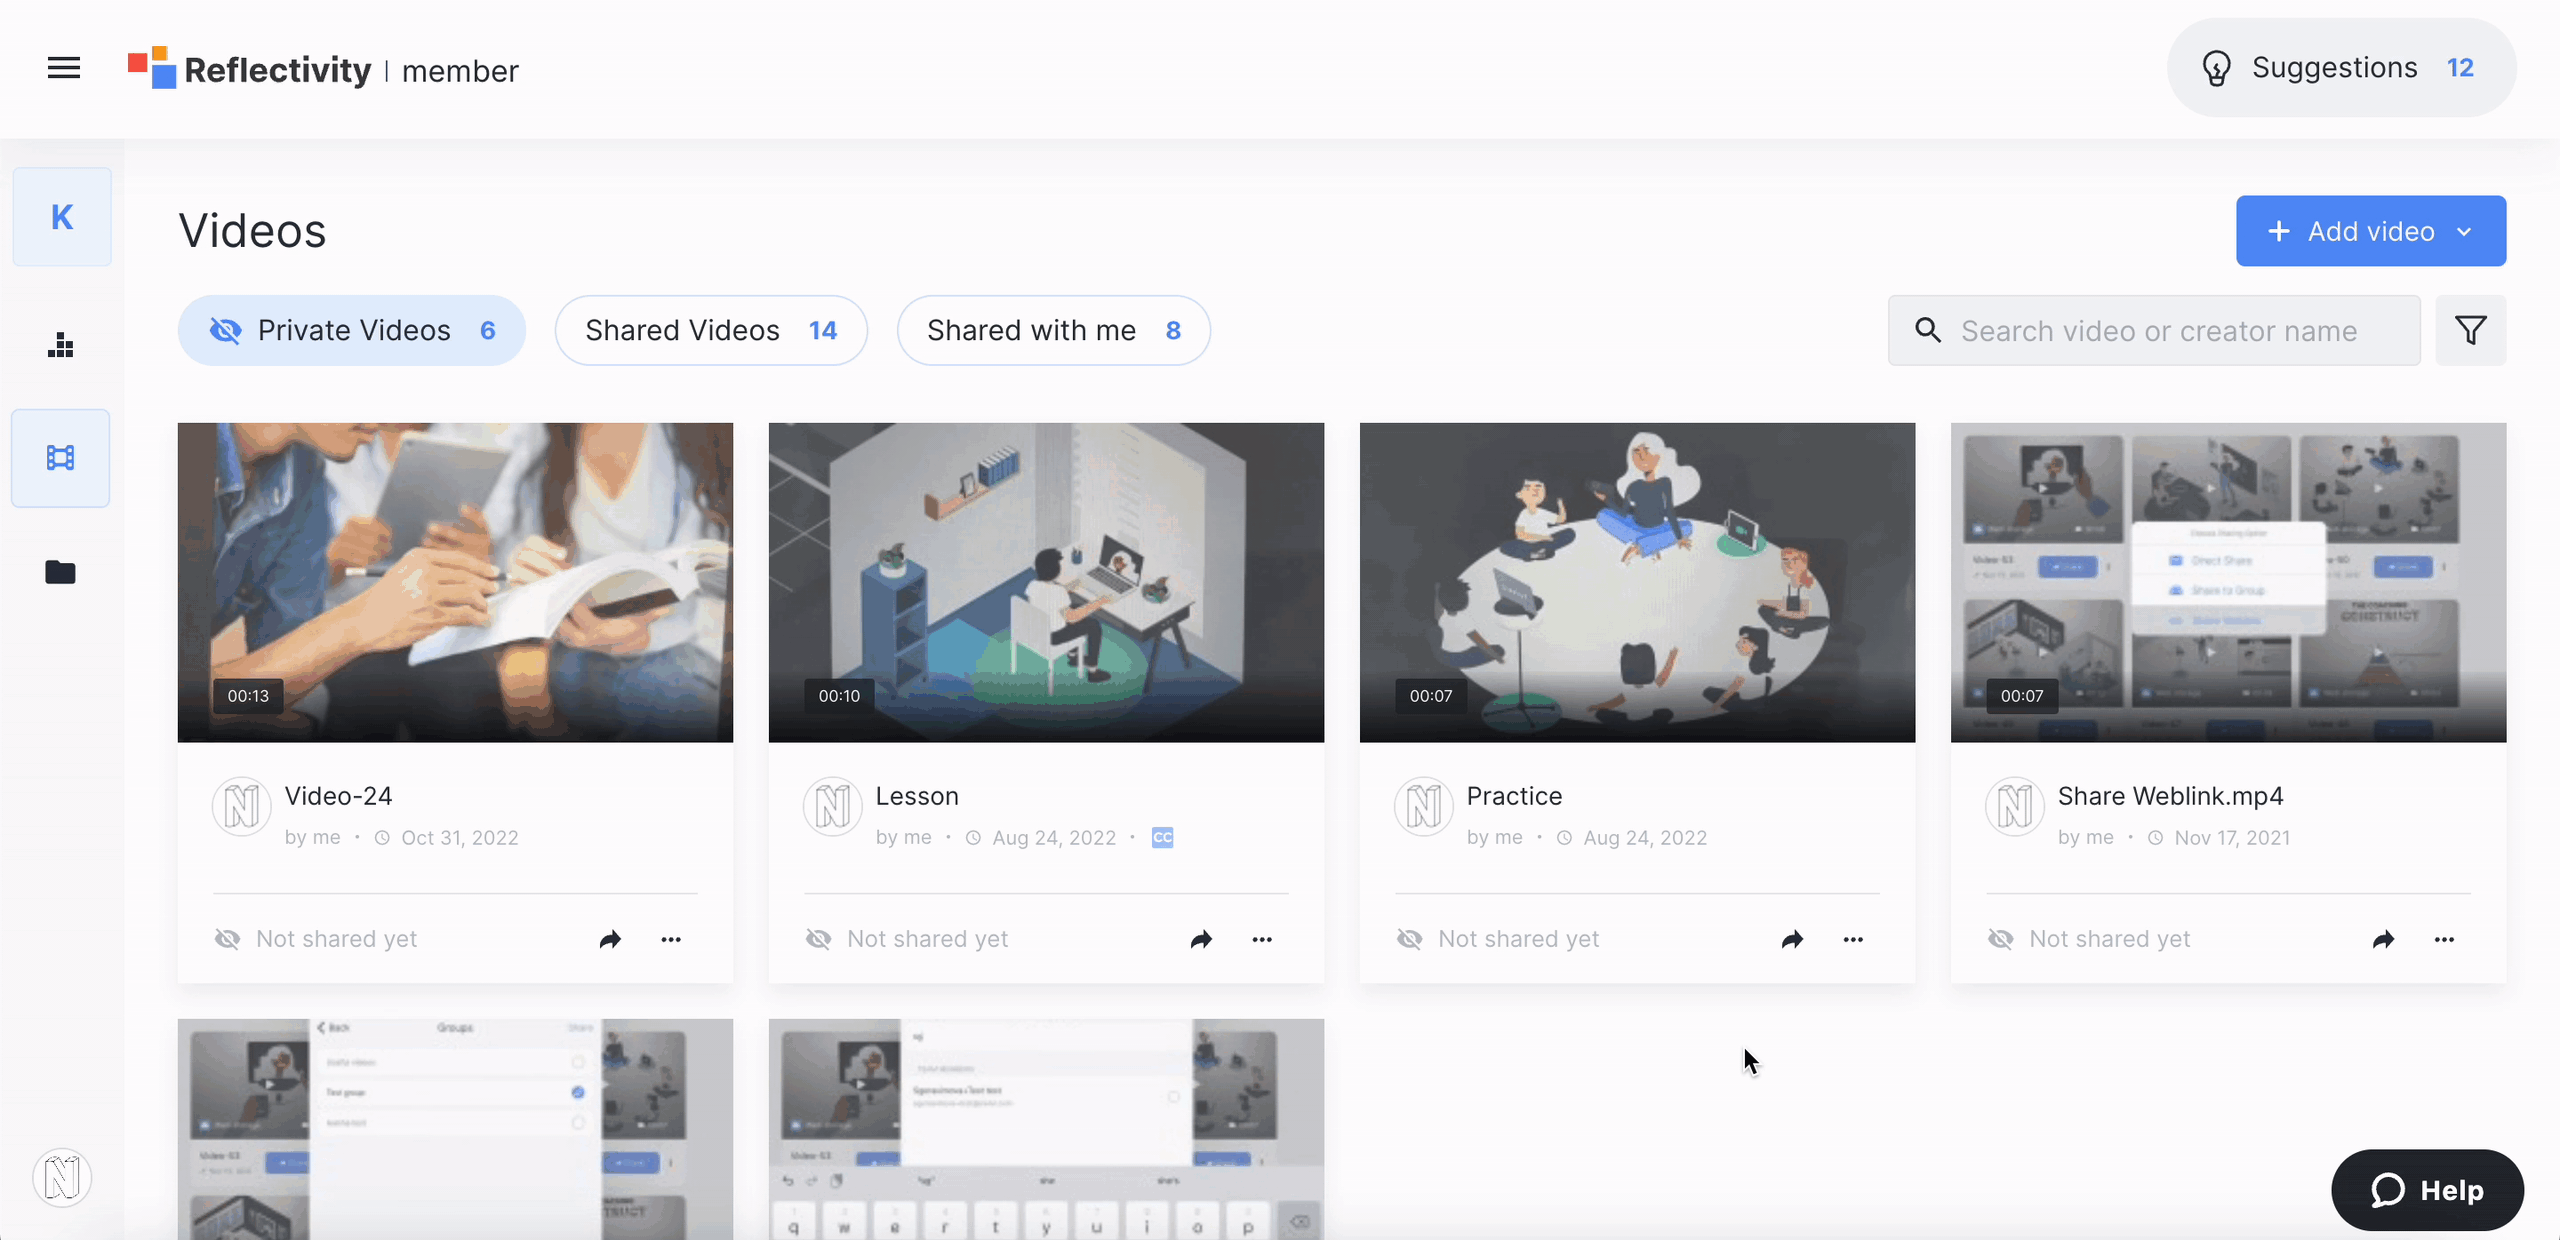Open the Video-24 thumbnail
The image size is (2560, 1240).
click(455, 582)
